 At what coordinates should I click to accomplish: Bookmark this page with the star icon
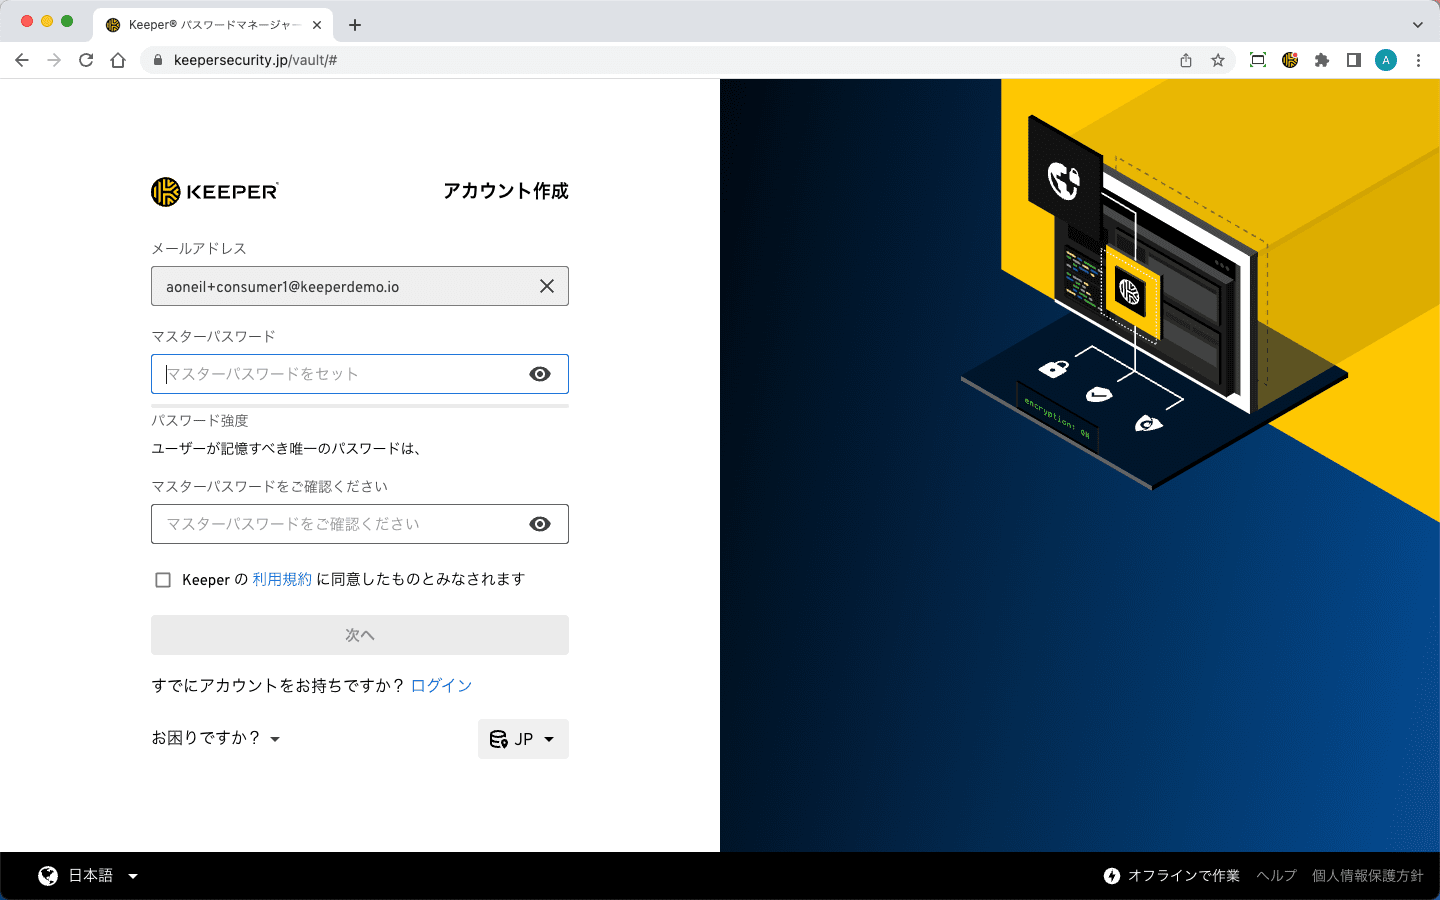point(1218,60)
